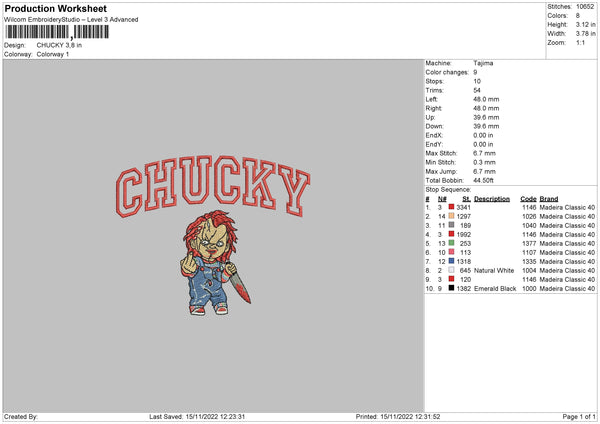Click the Stop Sequence heading

(x=448, y=189)
